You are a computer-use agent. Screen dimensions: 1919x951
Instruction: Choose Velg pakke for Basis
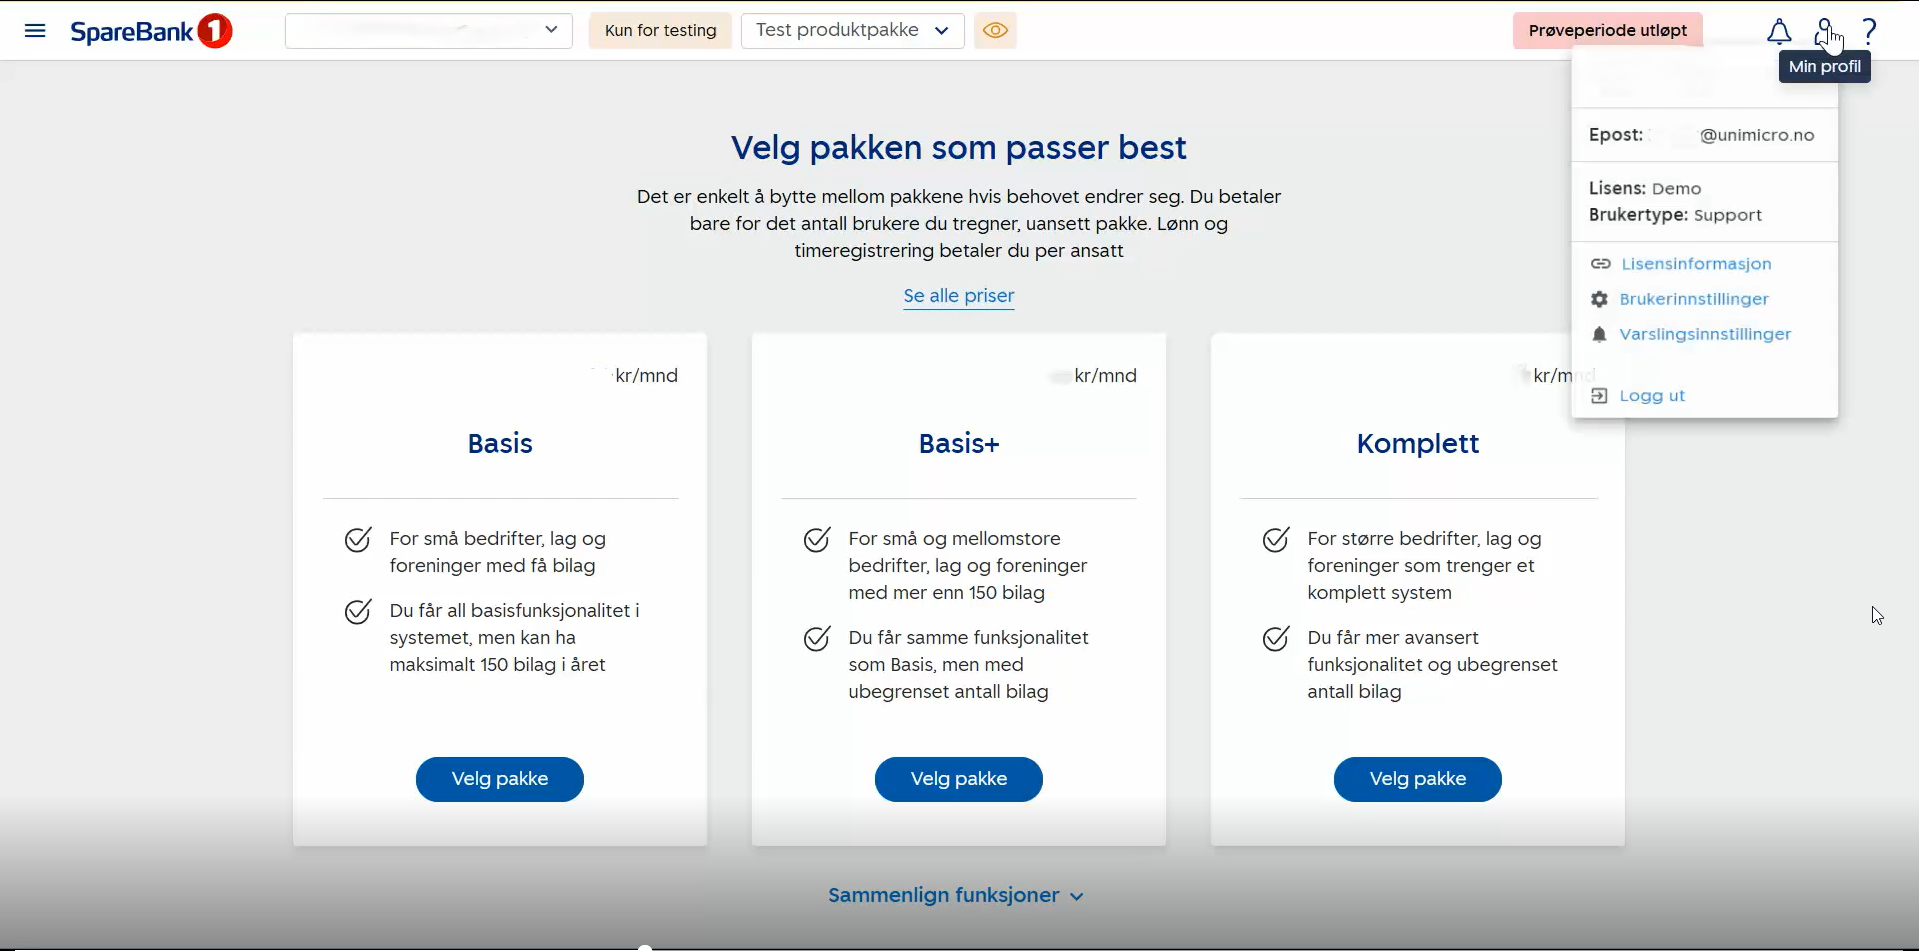tap(500, 779)
